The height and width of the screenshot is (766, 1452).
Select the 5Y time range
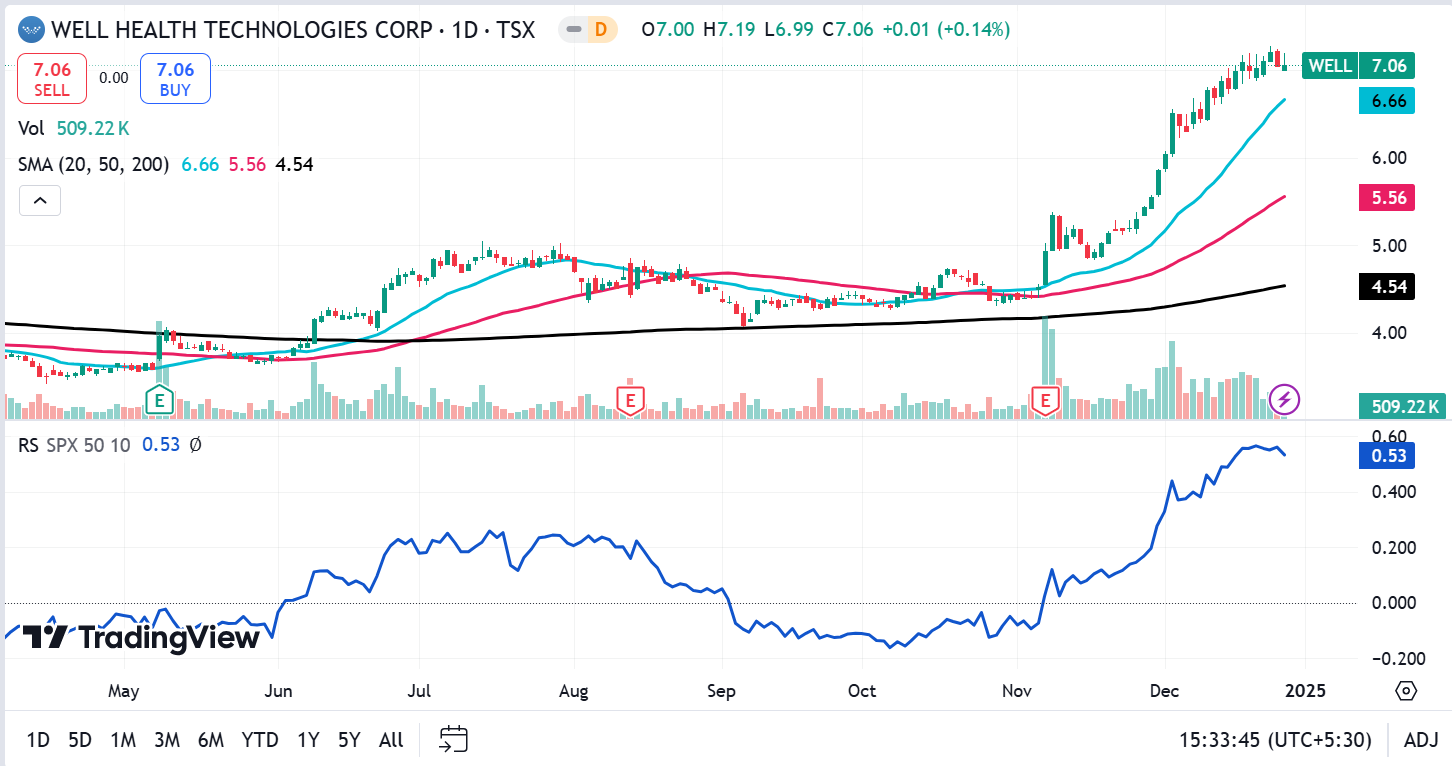coord(349,740)
